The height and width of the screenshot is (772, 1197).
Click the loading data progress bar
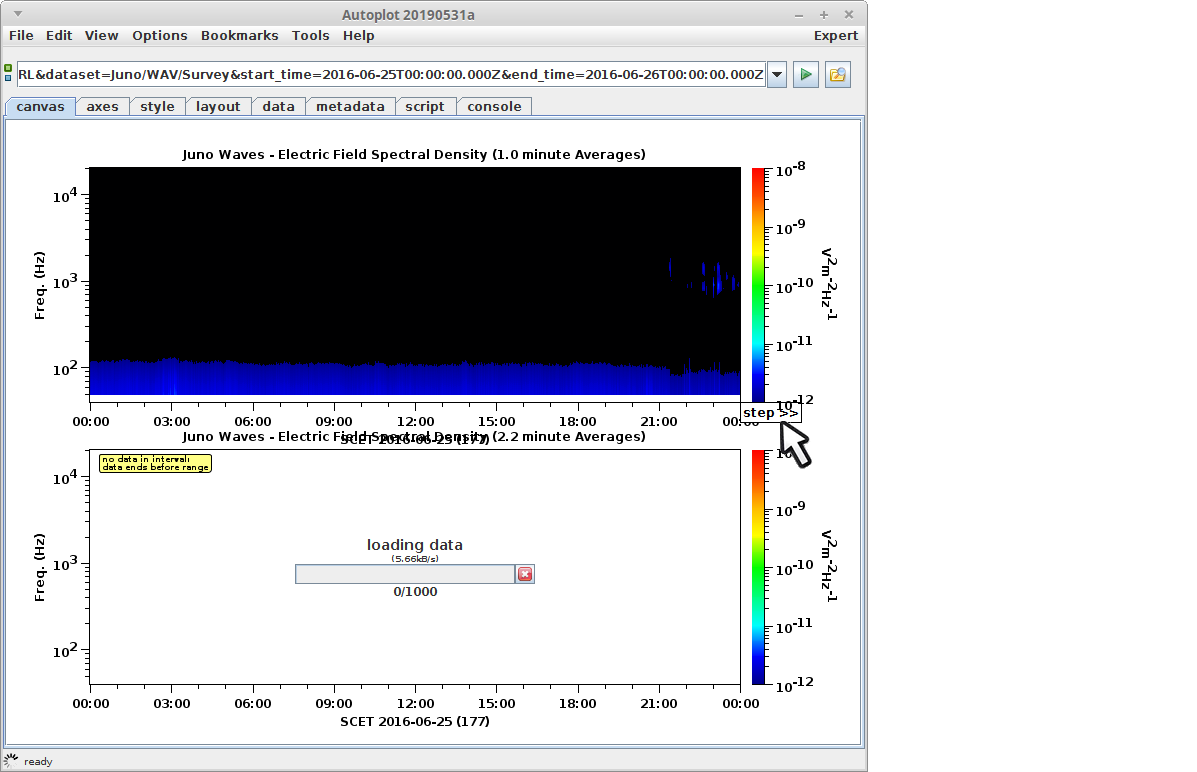coord(405,574)
